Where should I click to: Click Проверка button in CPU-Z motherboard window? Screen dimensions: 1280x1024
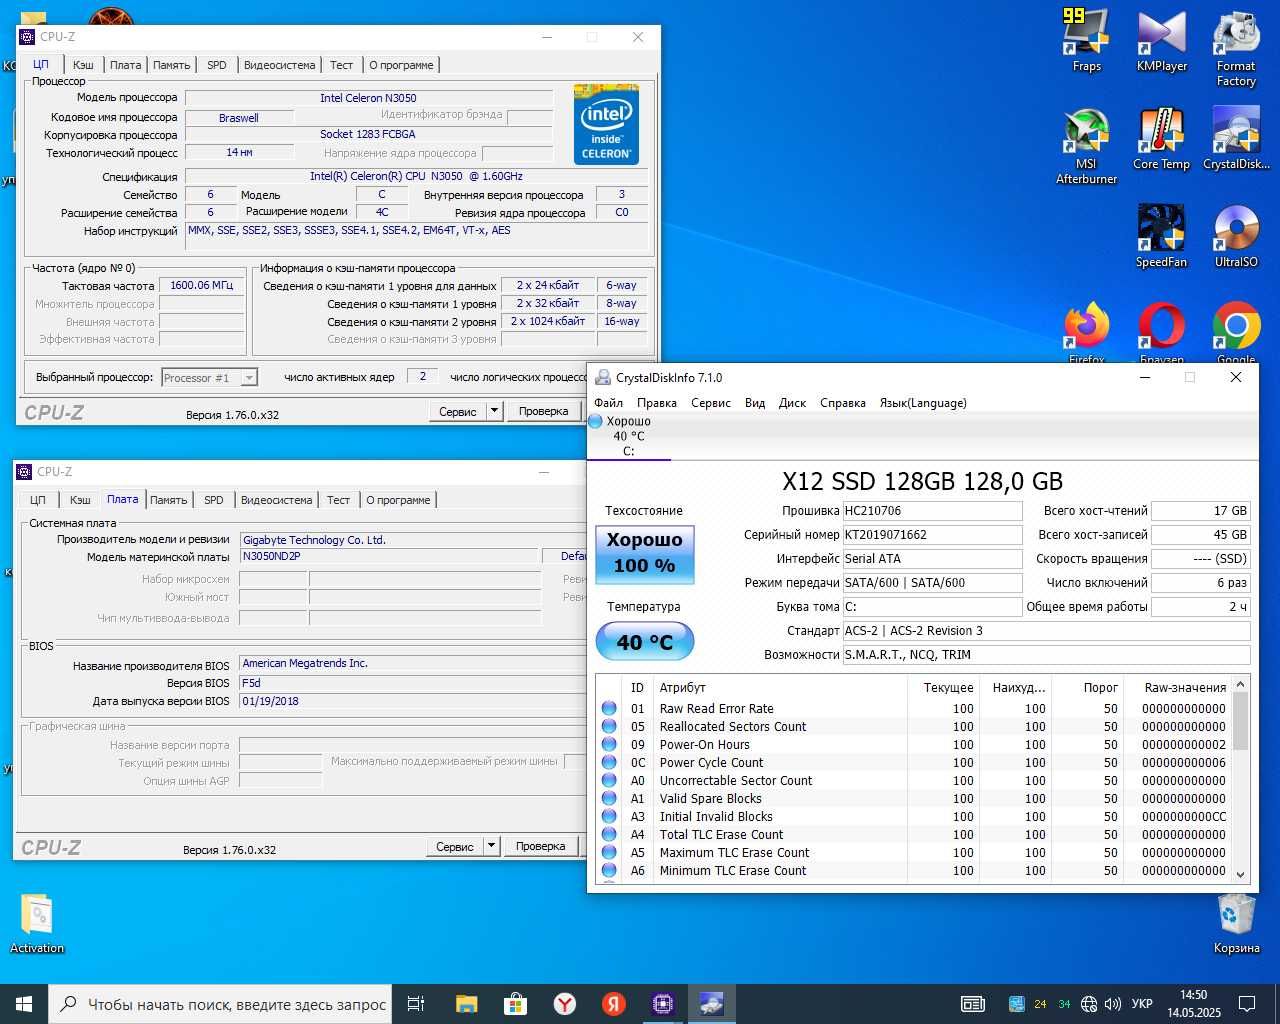540,846
